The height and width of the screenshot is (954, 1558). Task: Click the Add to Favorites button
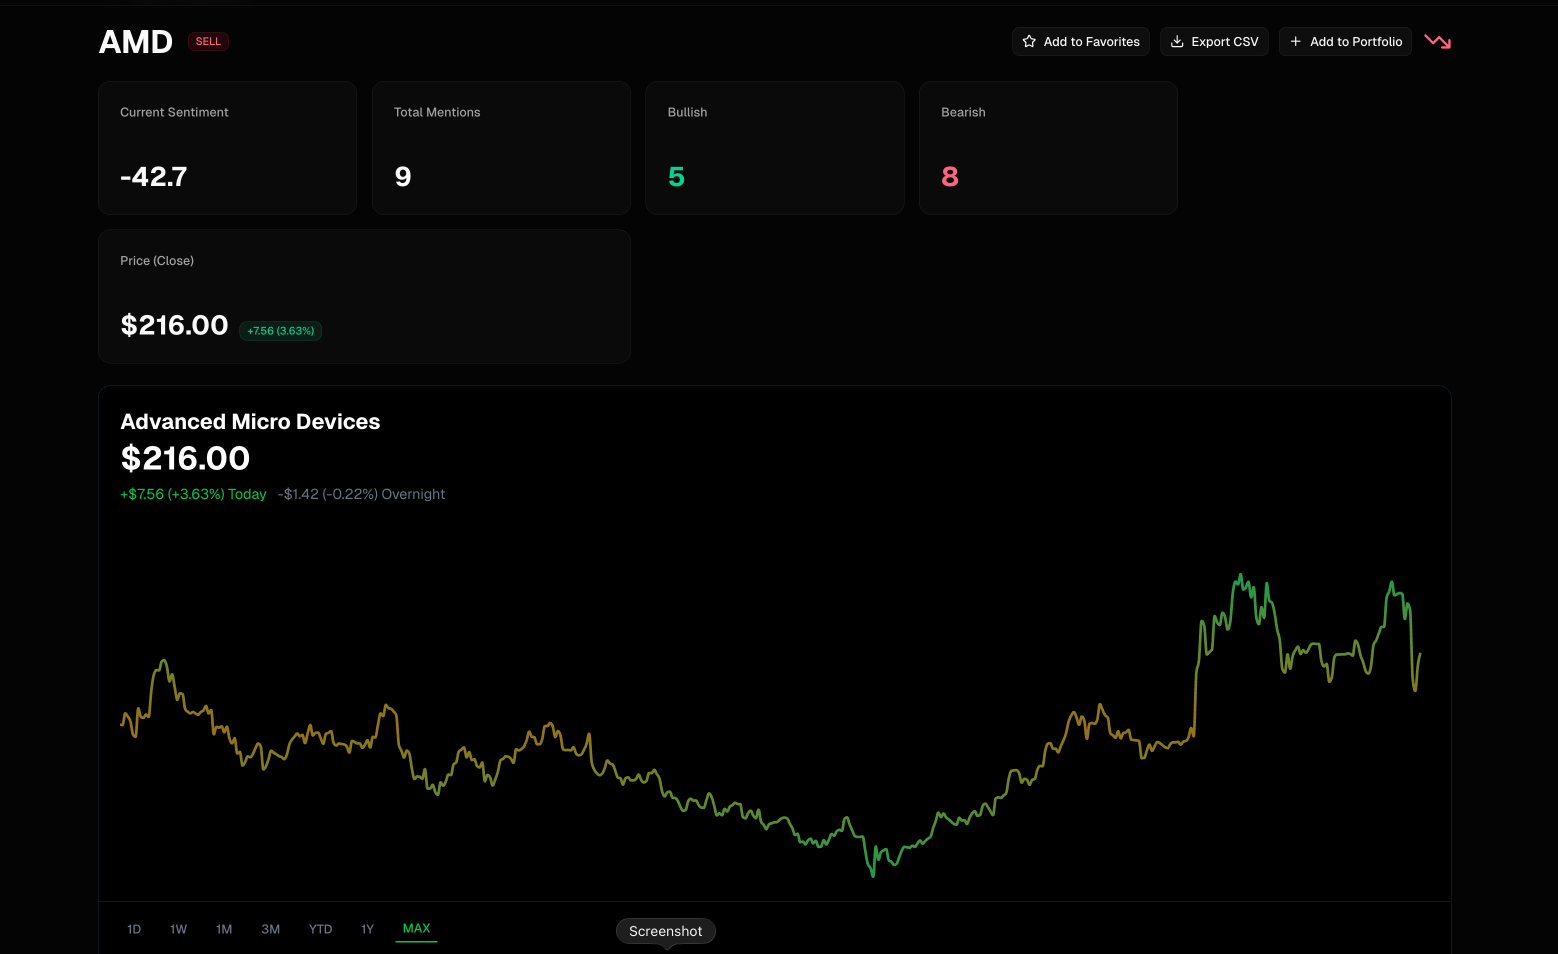pyautogui.click(x=1081, y=41)
